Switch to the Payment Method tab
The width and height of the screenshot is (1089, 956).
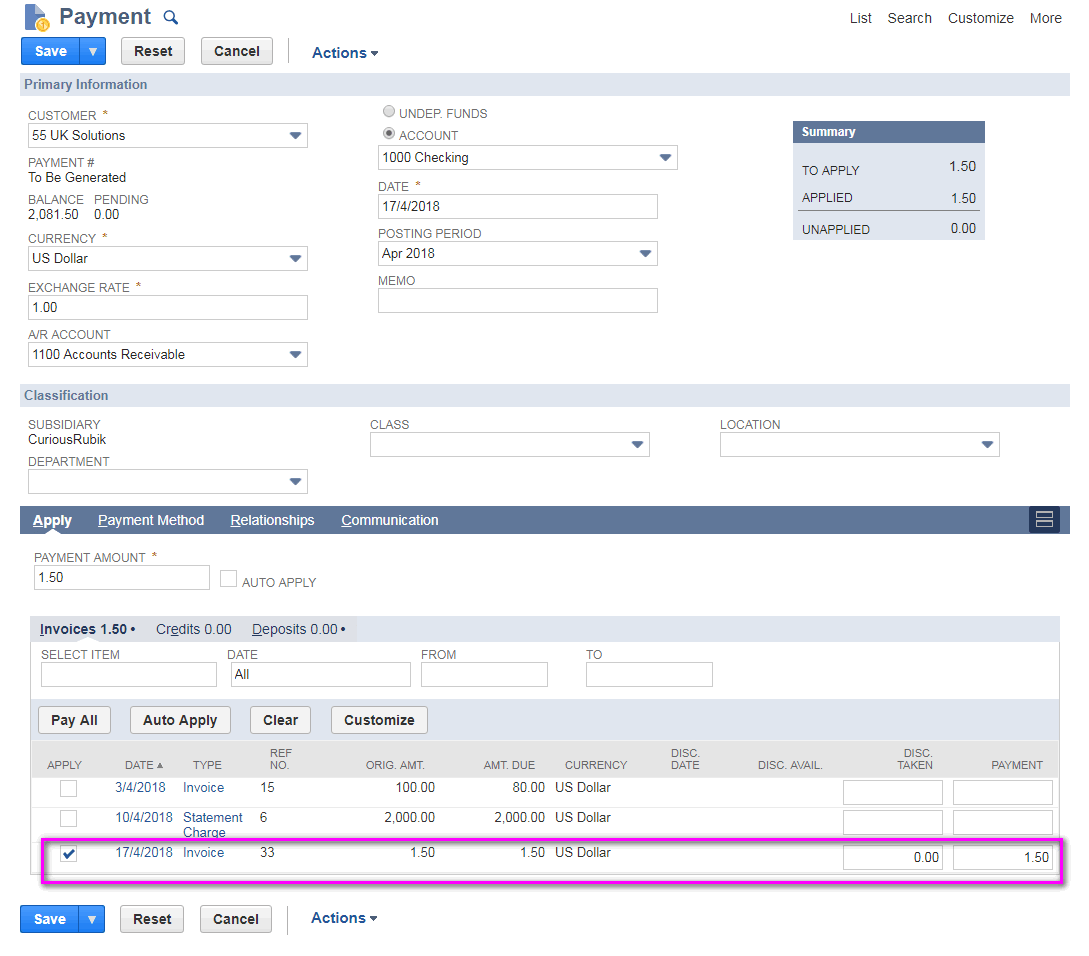click(151, 520)
